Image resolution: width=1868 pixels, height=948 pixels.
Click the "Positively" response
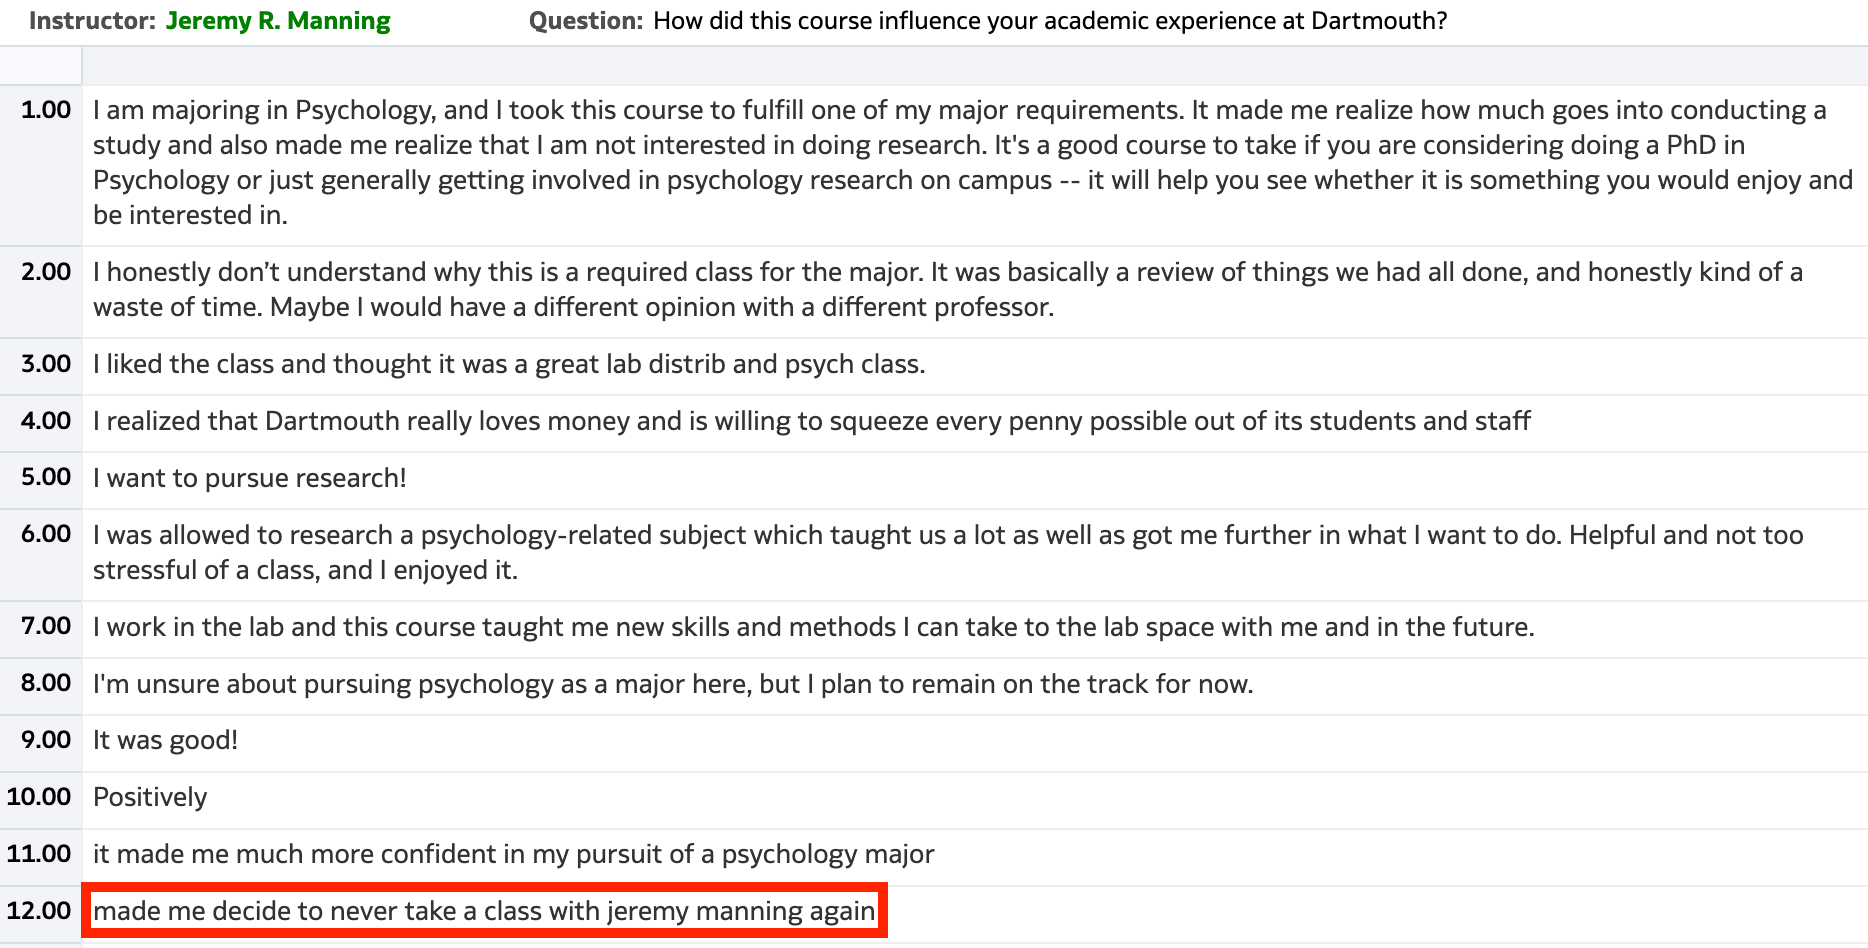point(150,797)
